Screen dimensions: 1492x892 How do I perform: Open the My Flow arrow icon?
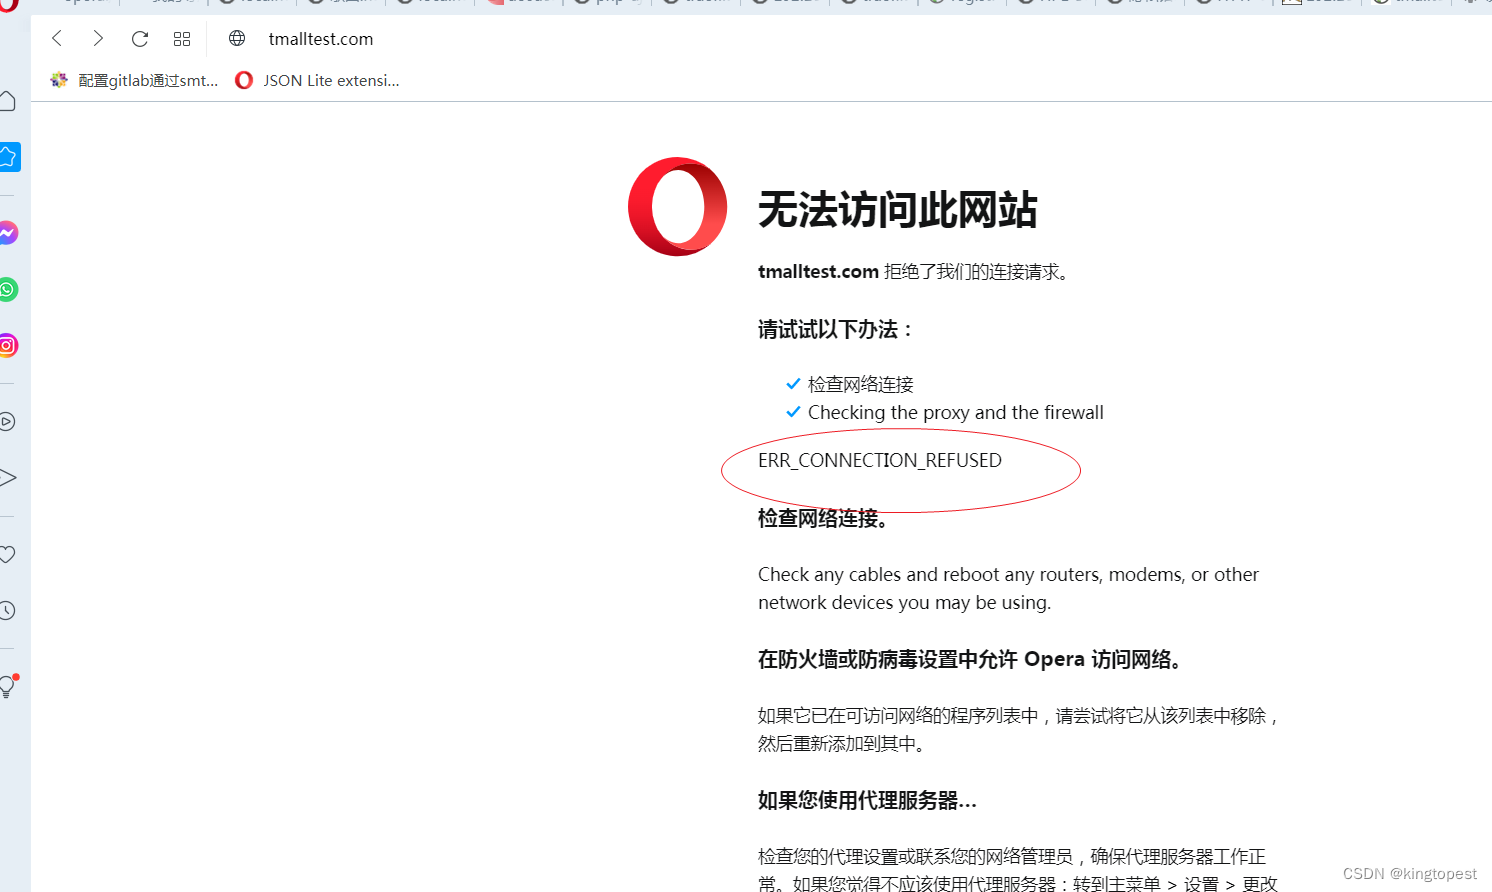click(x=7, y=477)
